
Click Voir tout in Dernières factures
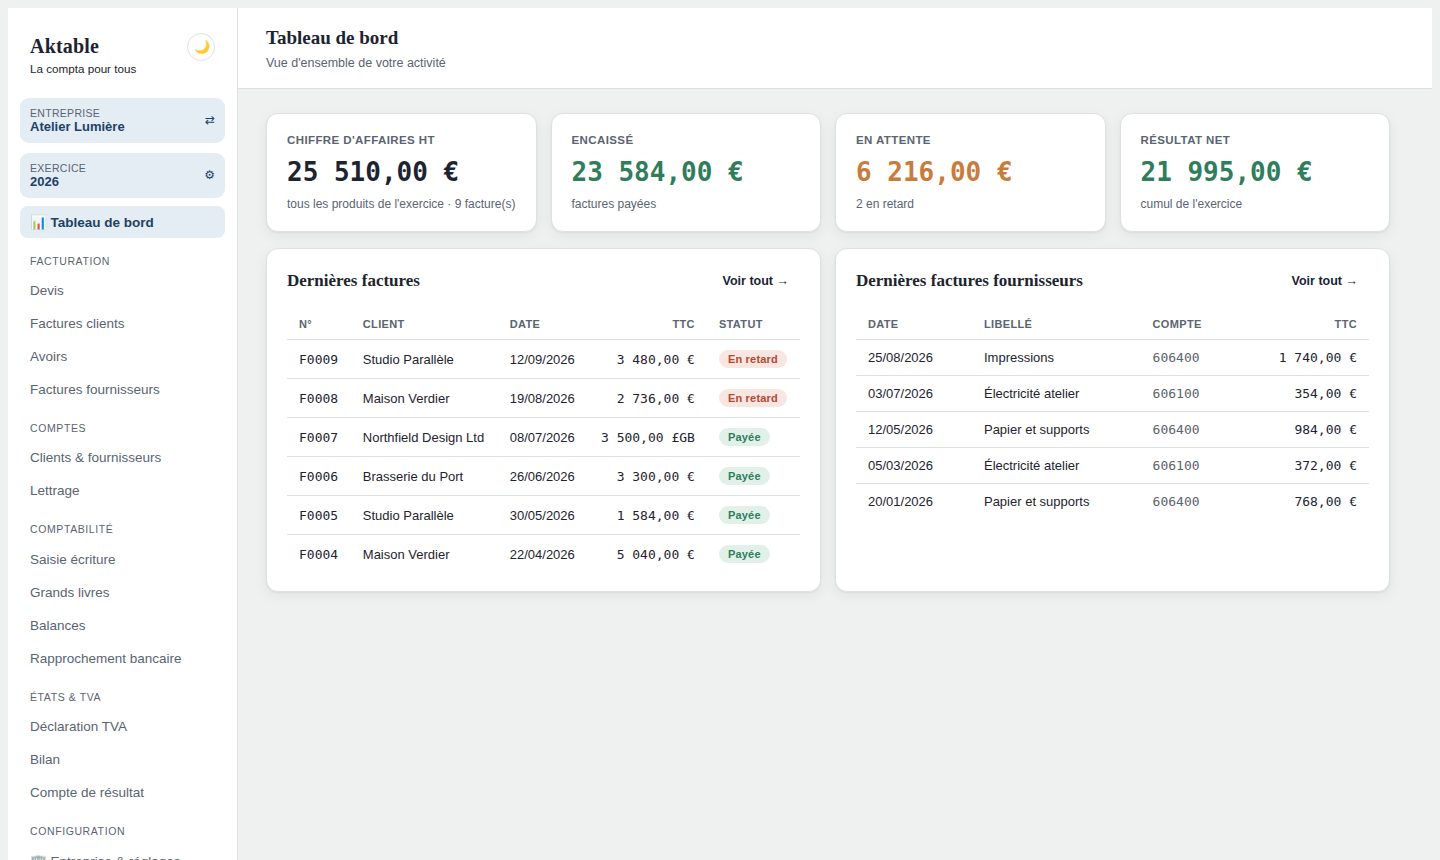pyautogui.click(x=755, y=281)
